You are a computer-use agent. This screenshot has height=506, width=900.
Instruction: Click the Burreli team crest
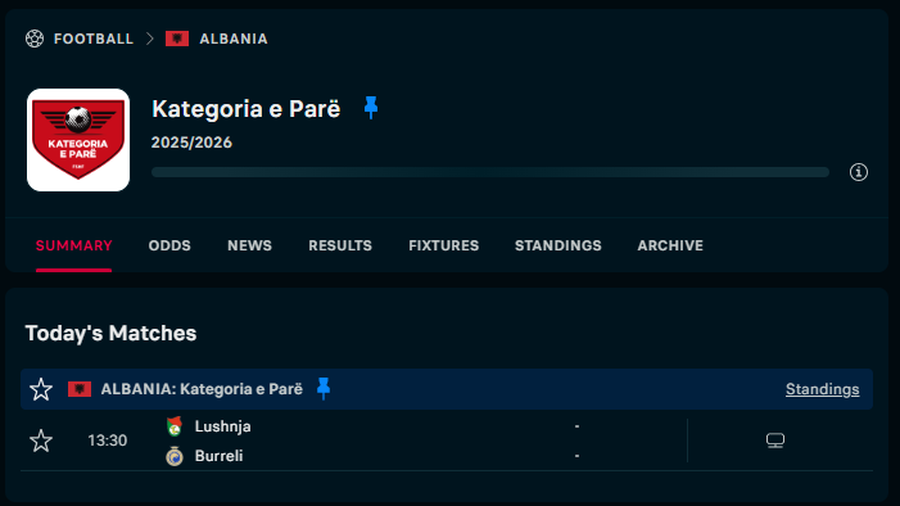[x=175, y=456]
